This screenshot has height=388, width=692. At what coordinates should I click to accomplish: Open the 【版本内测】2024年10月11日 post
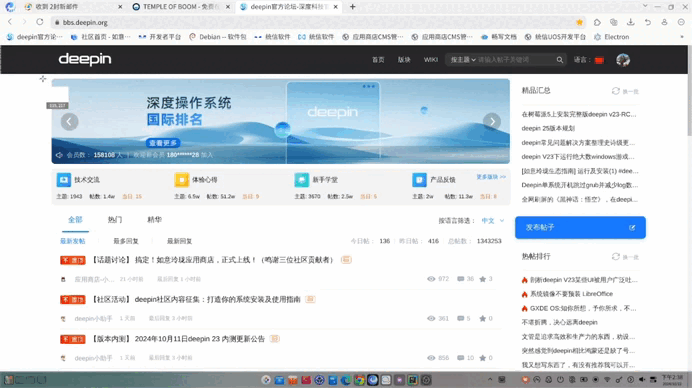(x=178, y=339)
